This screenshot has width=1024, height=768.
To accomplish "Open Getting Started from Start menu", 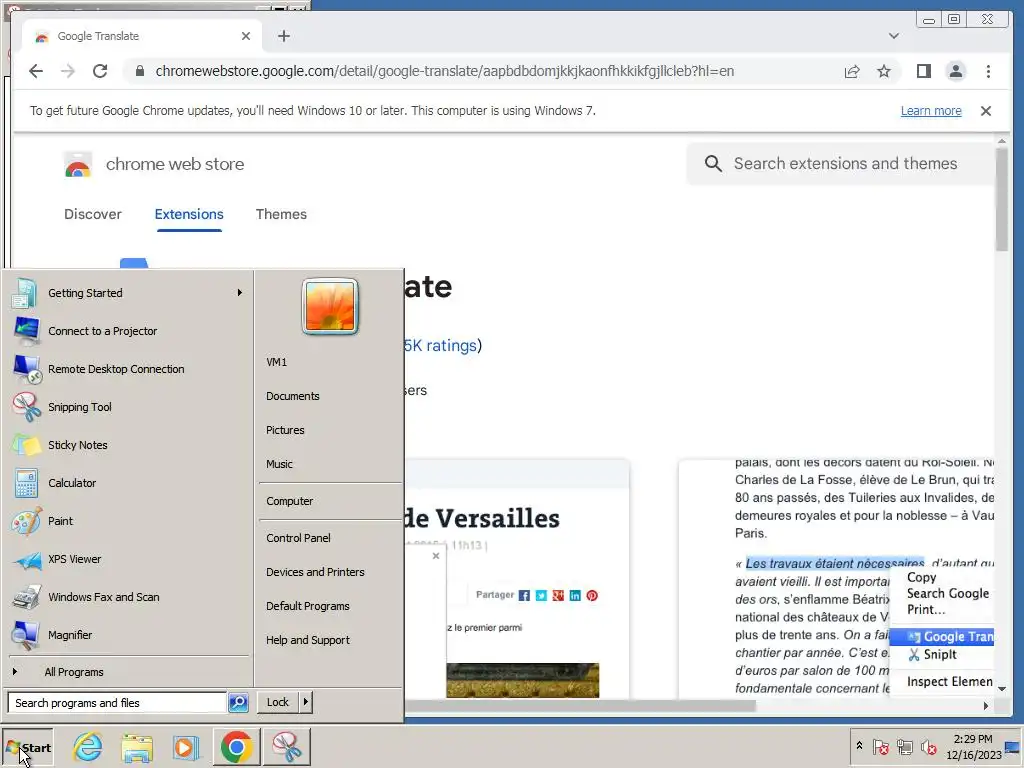I will 127,293.
